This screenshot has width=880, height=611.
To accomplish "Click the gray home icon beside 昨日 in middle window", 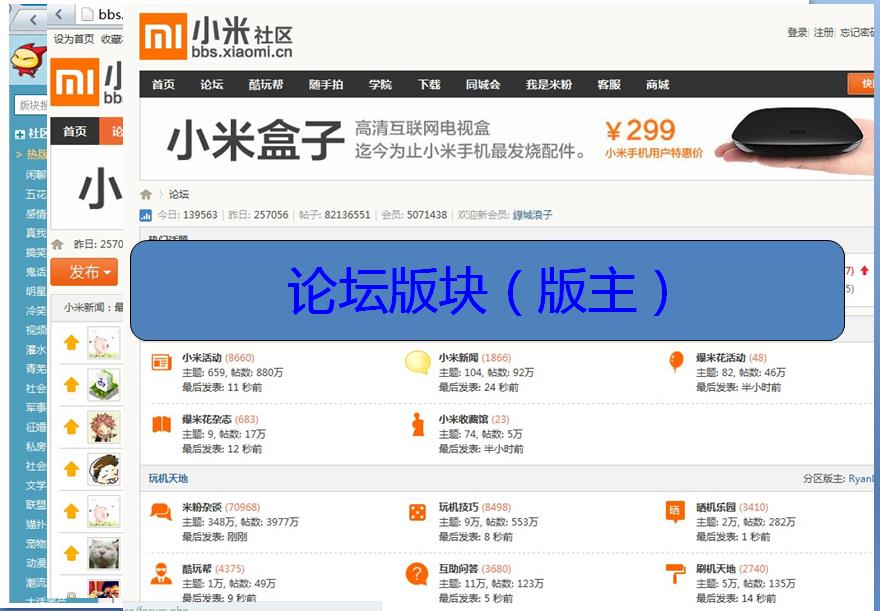I will point(57,245).
